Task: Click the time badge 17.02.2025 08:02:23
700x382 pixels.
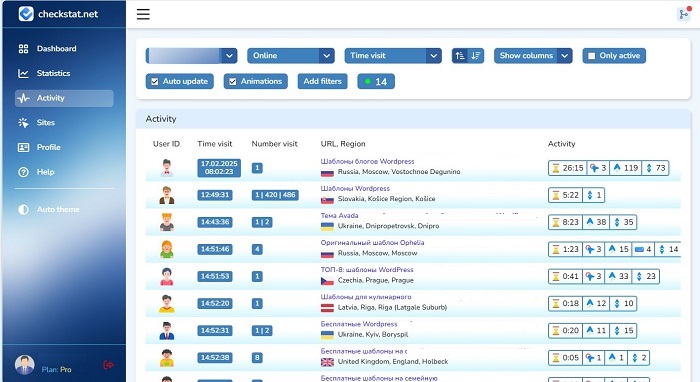Action: point(219,168)
